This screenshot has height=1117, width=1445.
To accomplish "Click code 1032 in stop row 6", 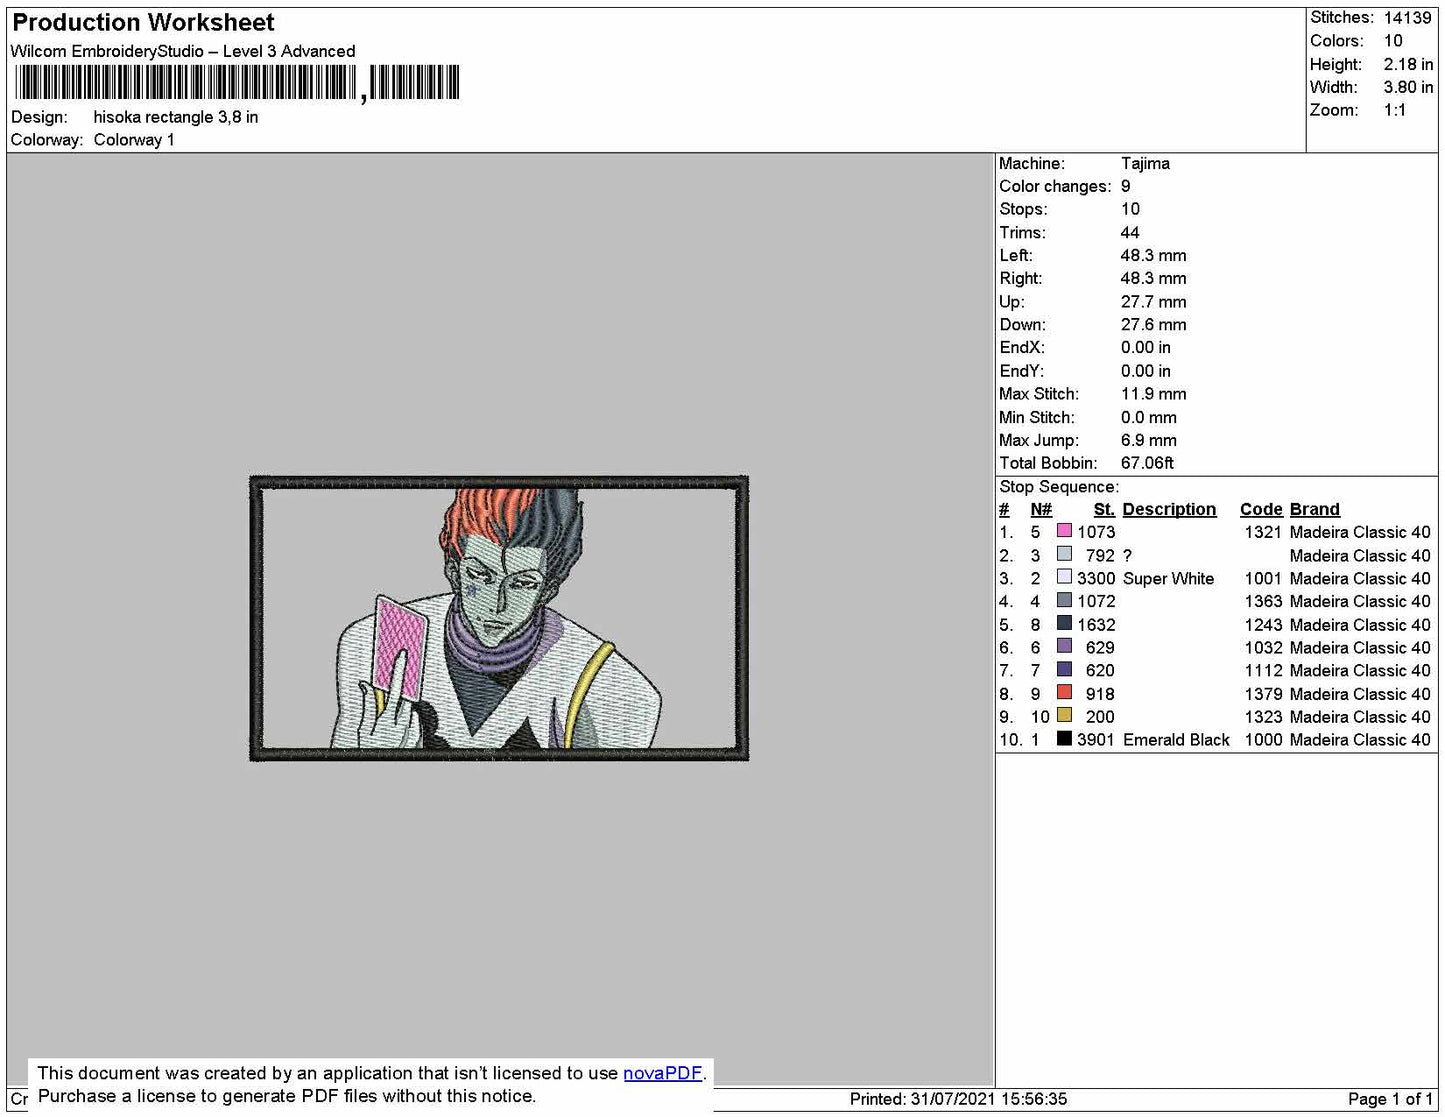I will [1263, 648].
